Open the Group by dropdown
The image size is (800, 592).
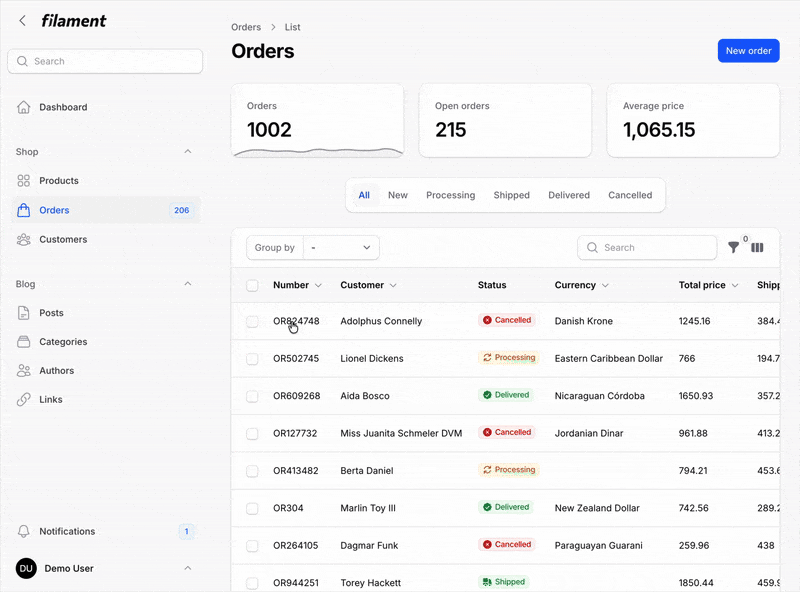[341, 247]
